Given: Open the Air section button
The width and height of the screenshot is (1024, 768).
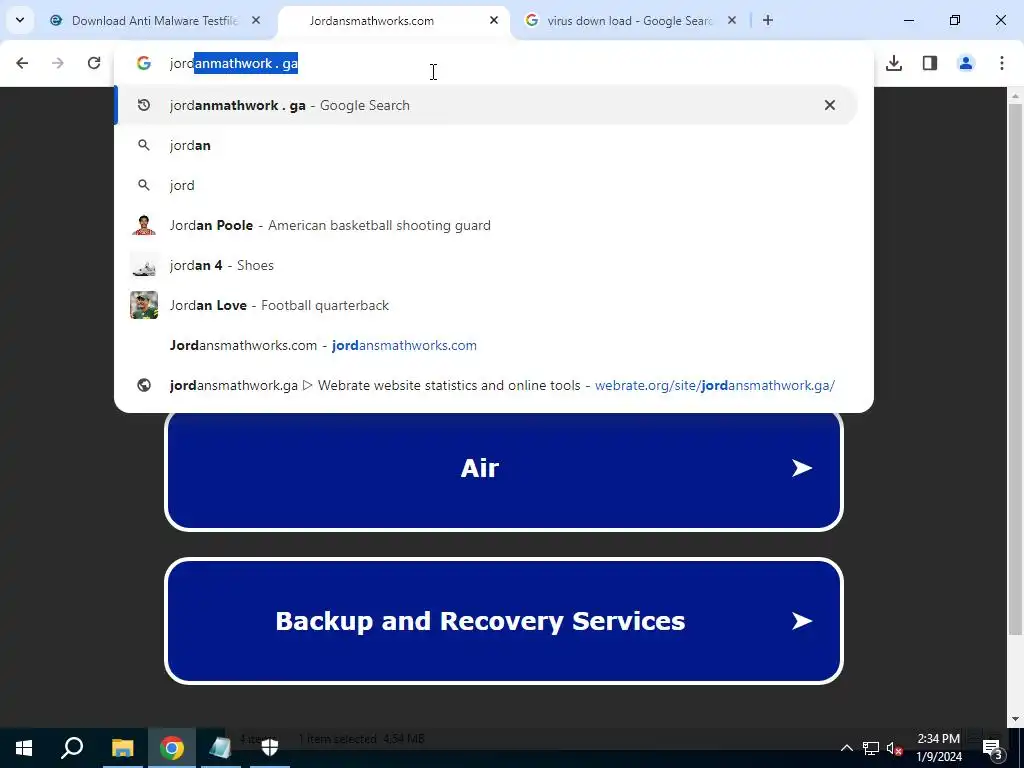Looking at the screenshot, I should coord(504,469).
